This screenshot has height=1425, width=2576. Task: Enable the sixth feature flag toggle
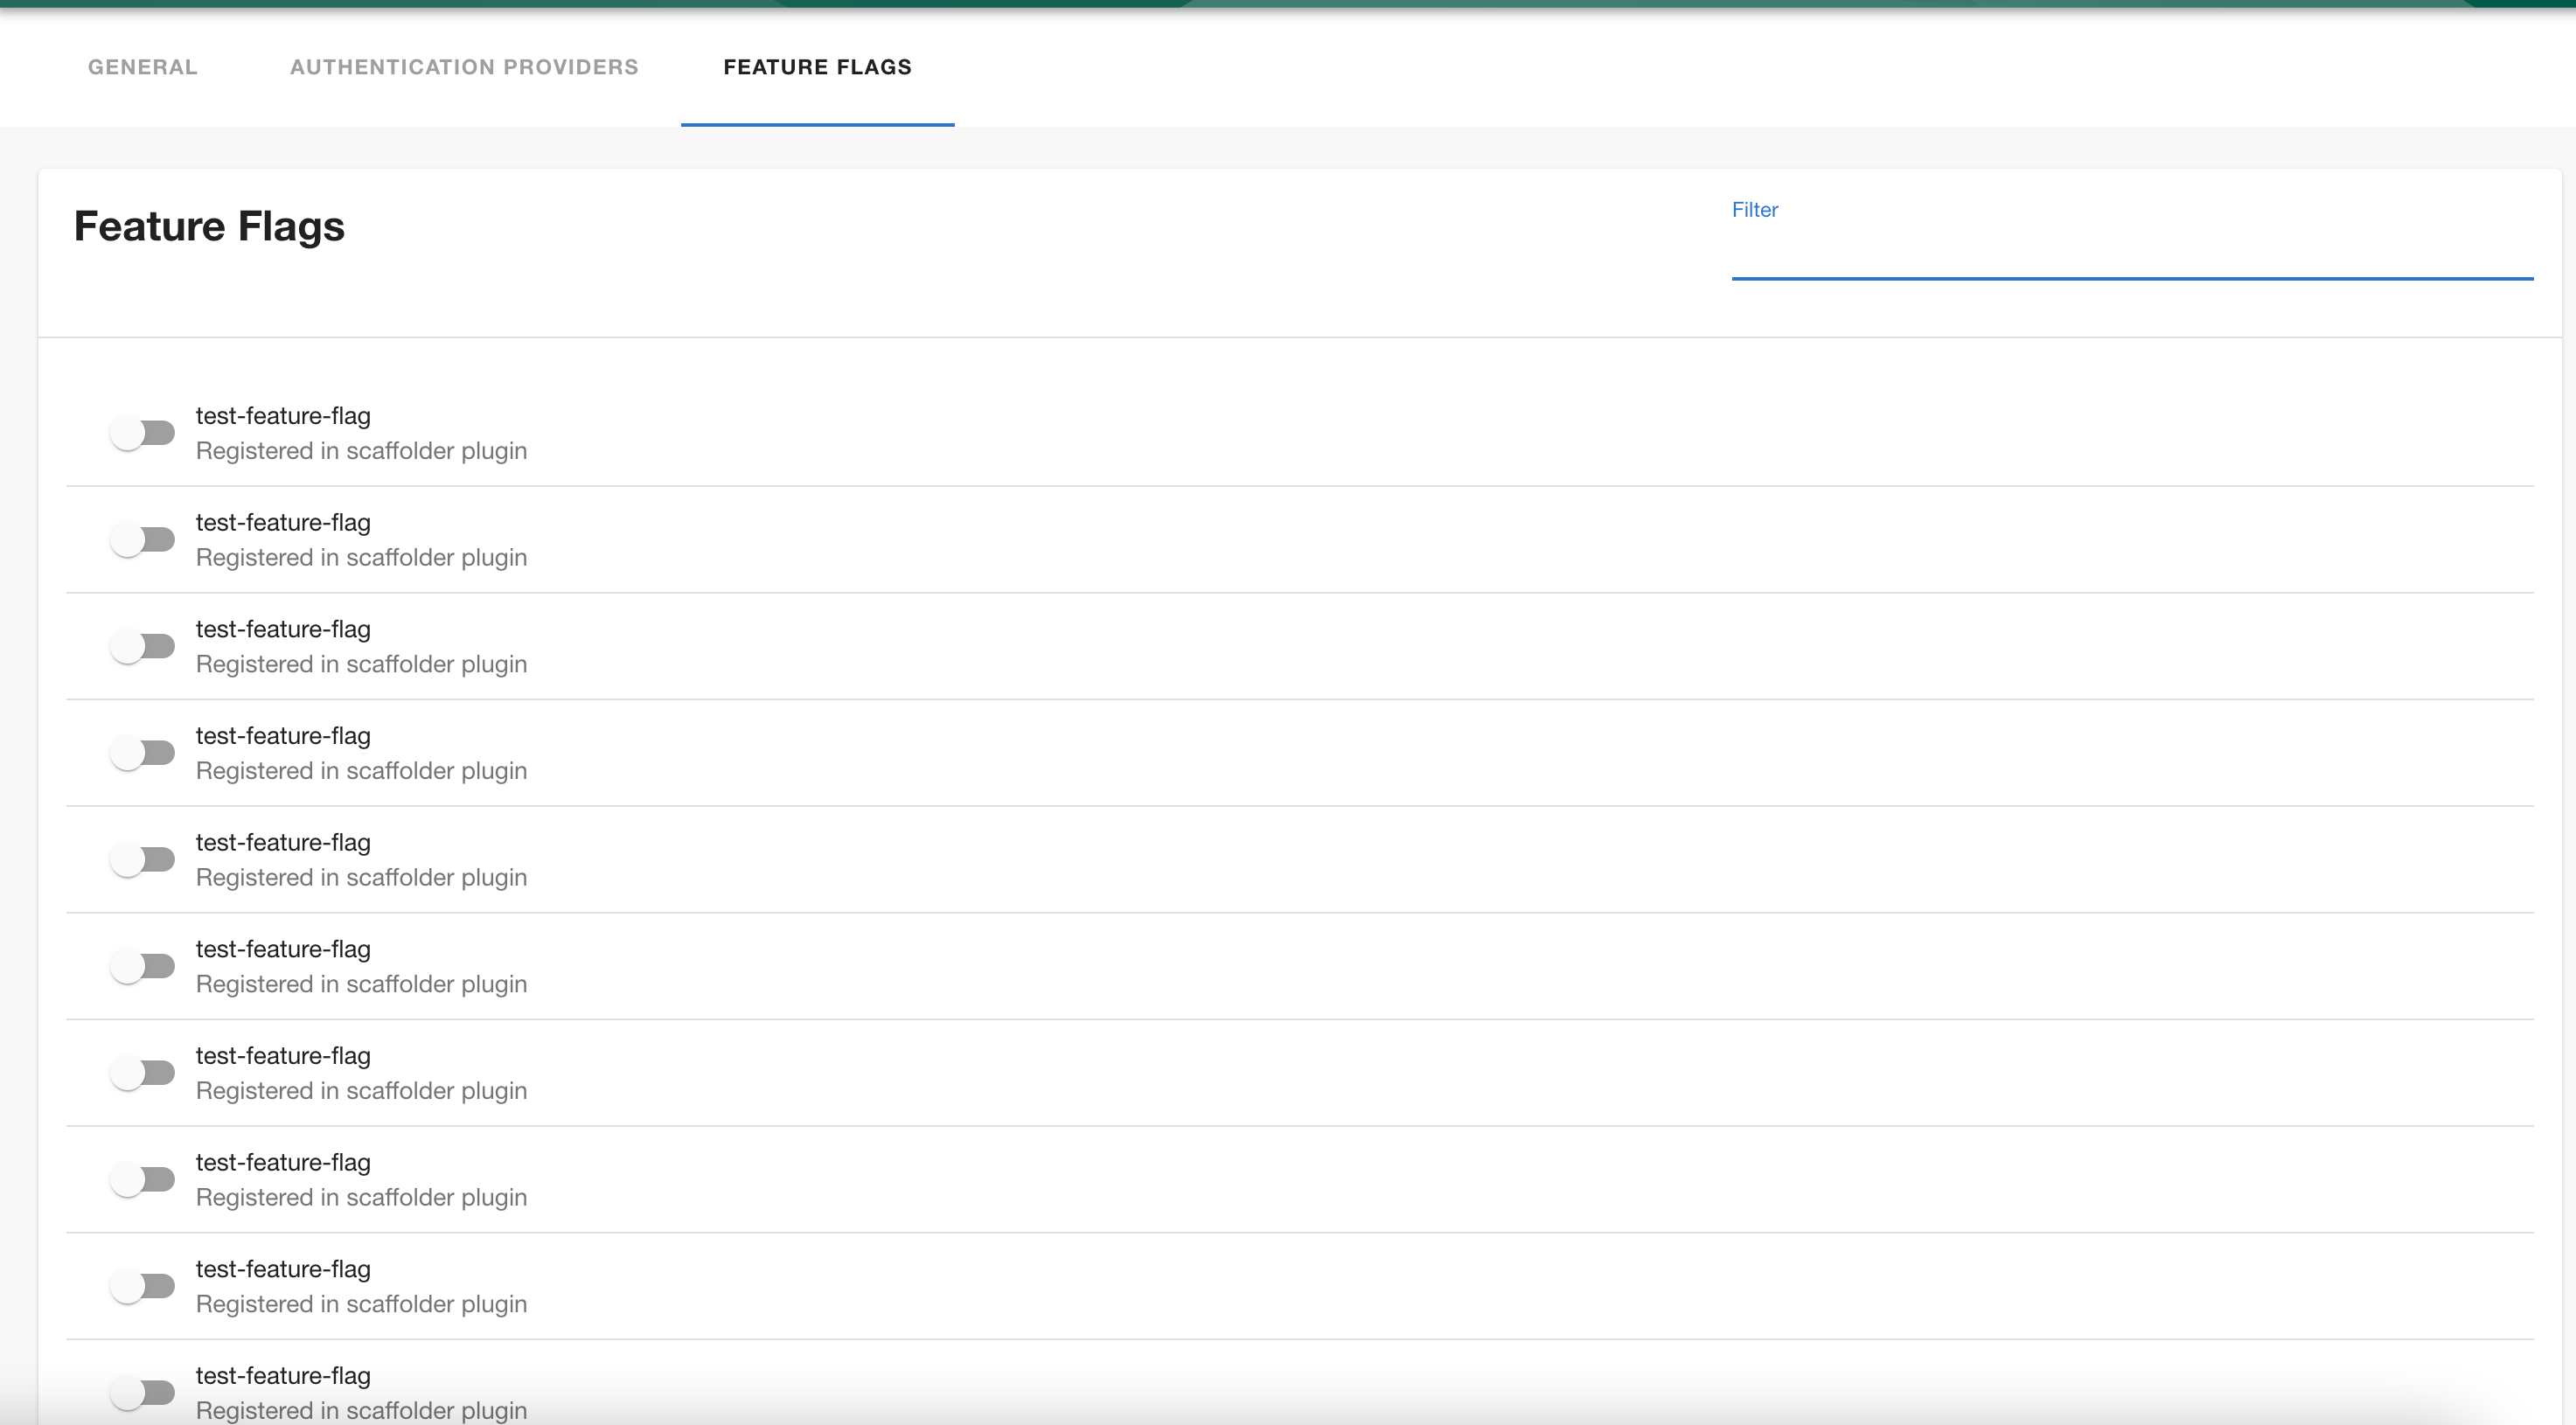point(143,966)
